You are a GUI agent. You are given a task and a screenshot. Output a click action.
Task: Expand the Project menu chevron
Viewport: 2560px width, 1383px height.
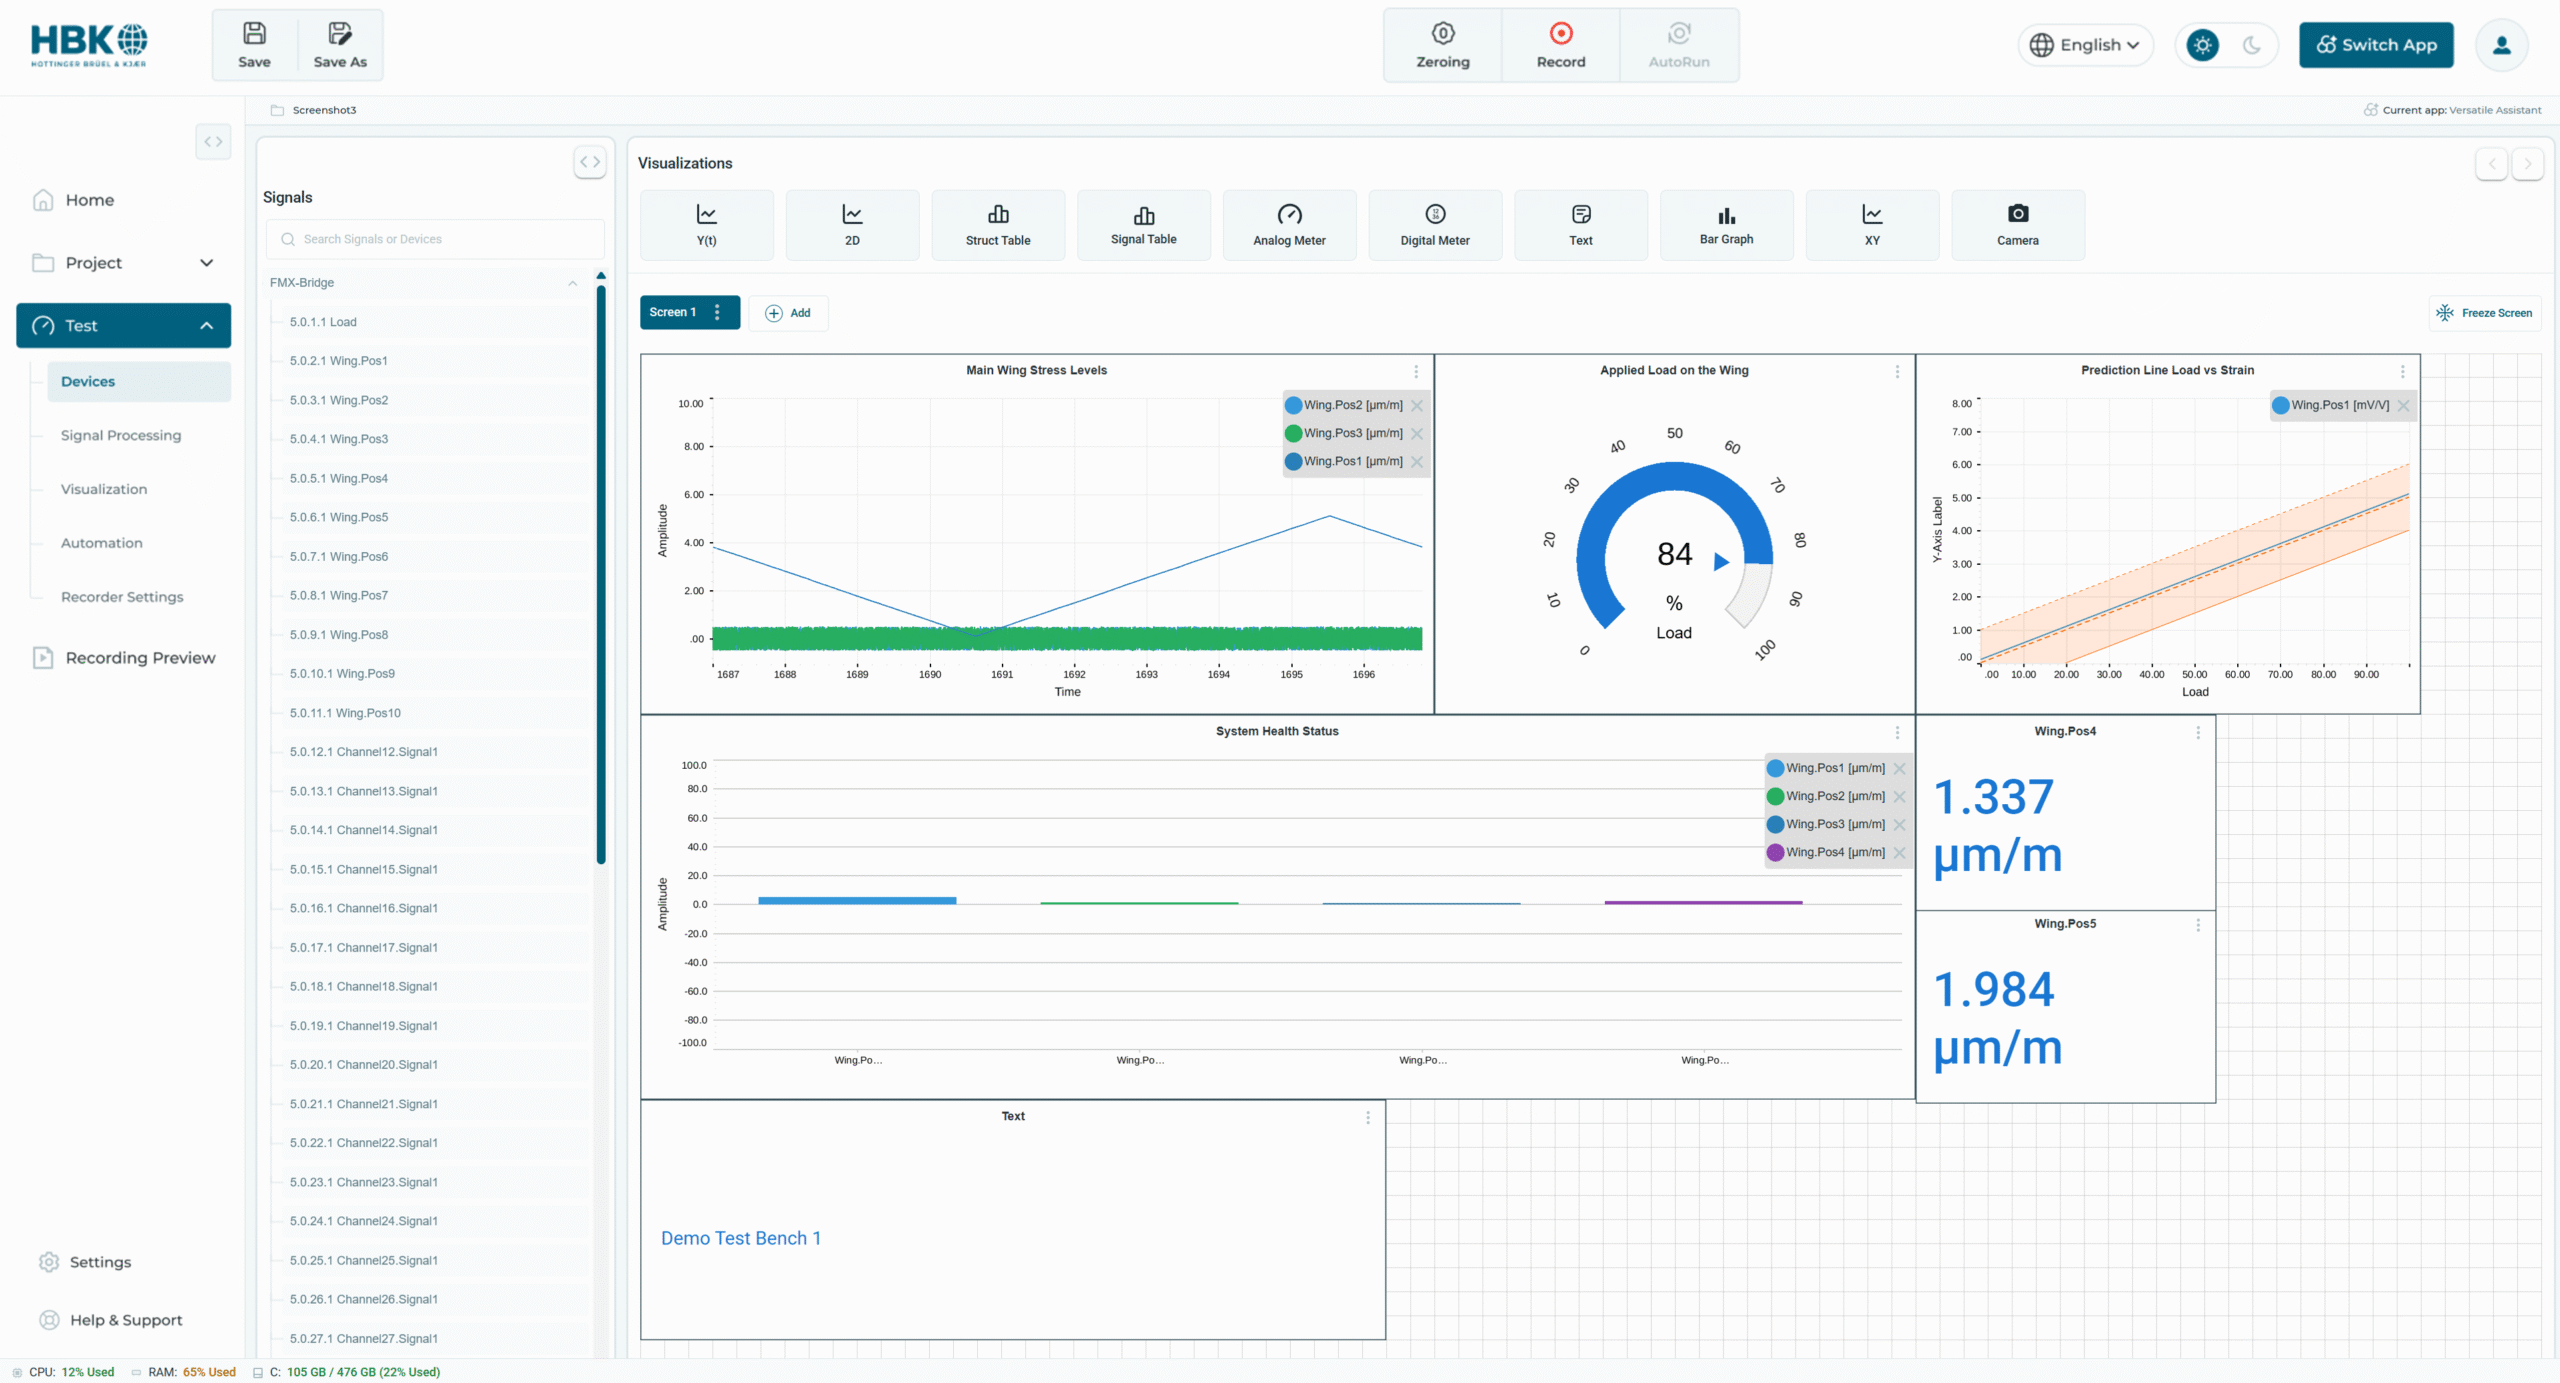tap(207, 263)
